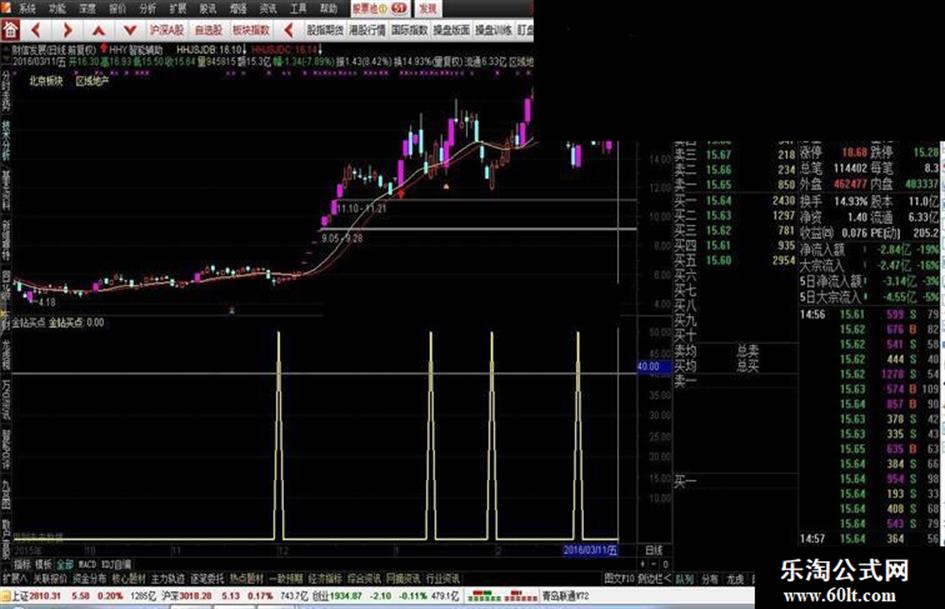Select the 指标 tab below the chart
Image resolution: width=945 pixels, height=609 pixels.
coord(22,564)
